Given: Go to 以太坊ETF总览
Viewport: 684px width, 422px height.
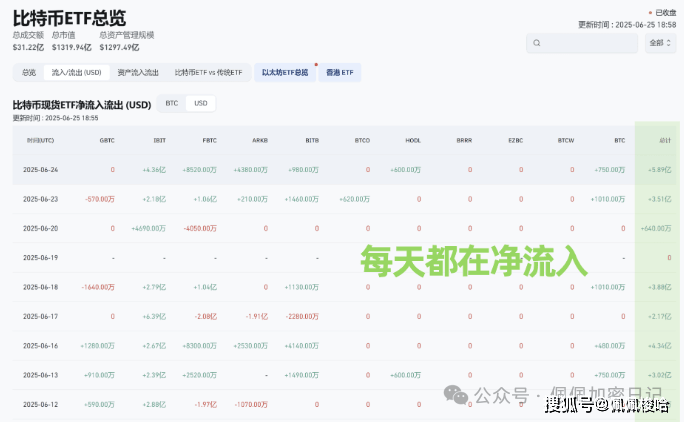Looking at the screenshot, I should (x=285, y=72).
